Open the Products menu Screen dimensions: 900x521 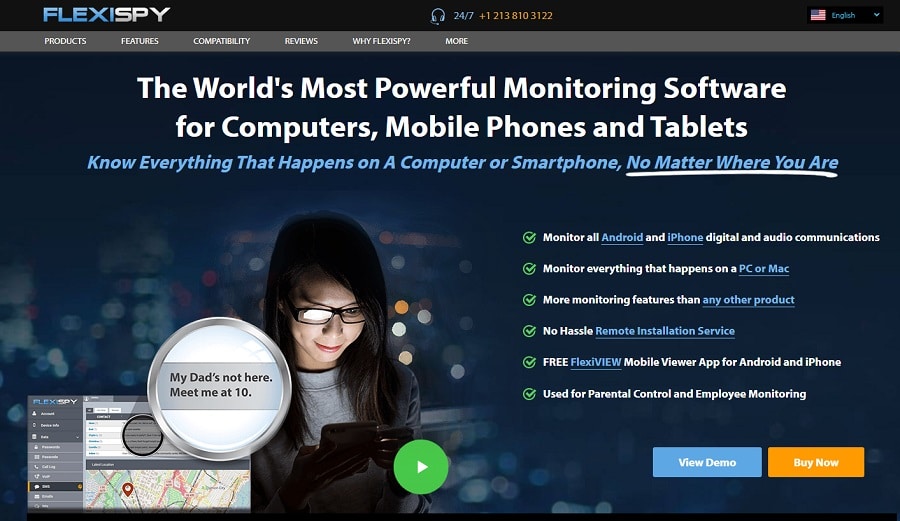(x=65, y=41)
